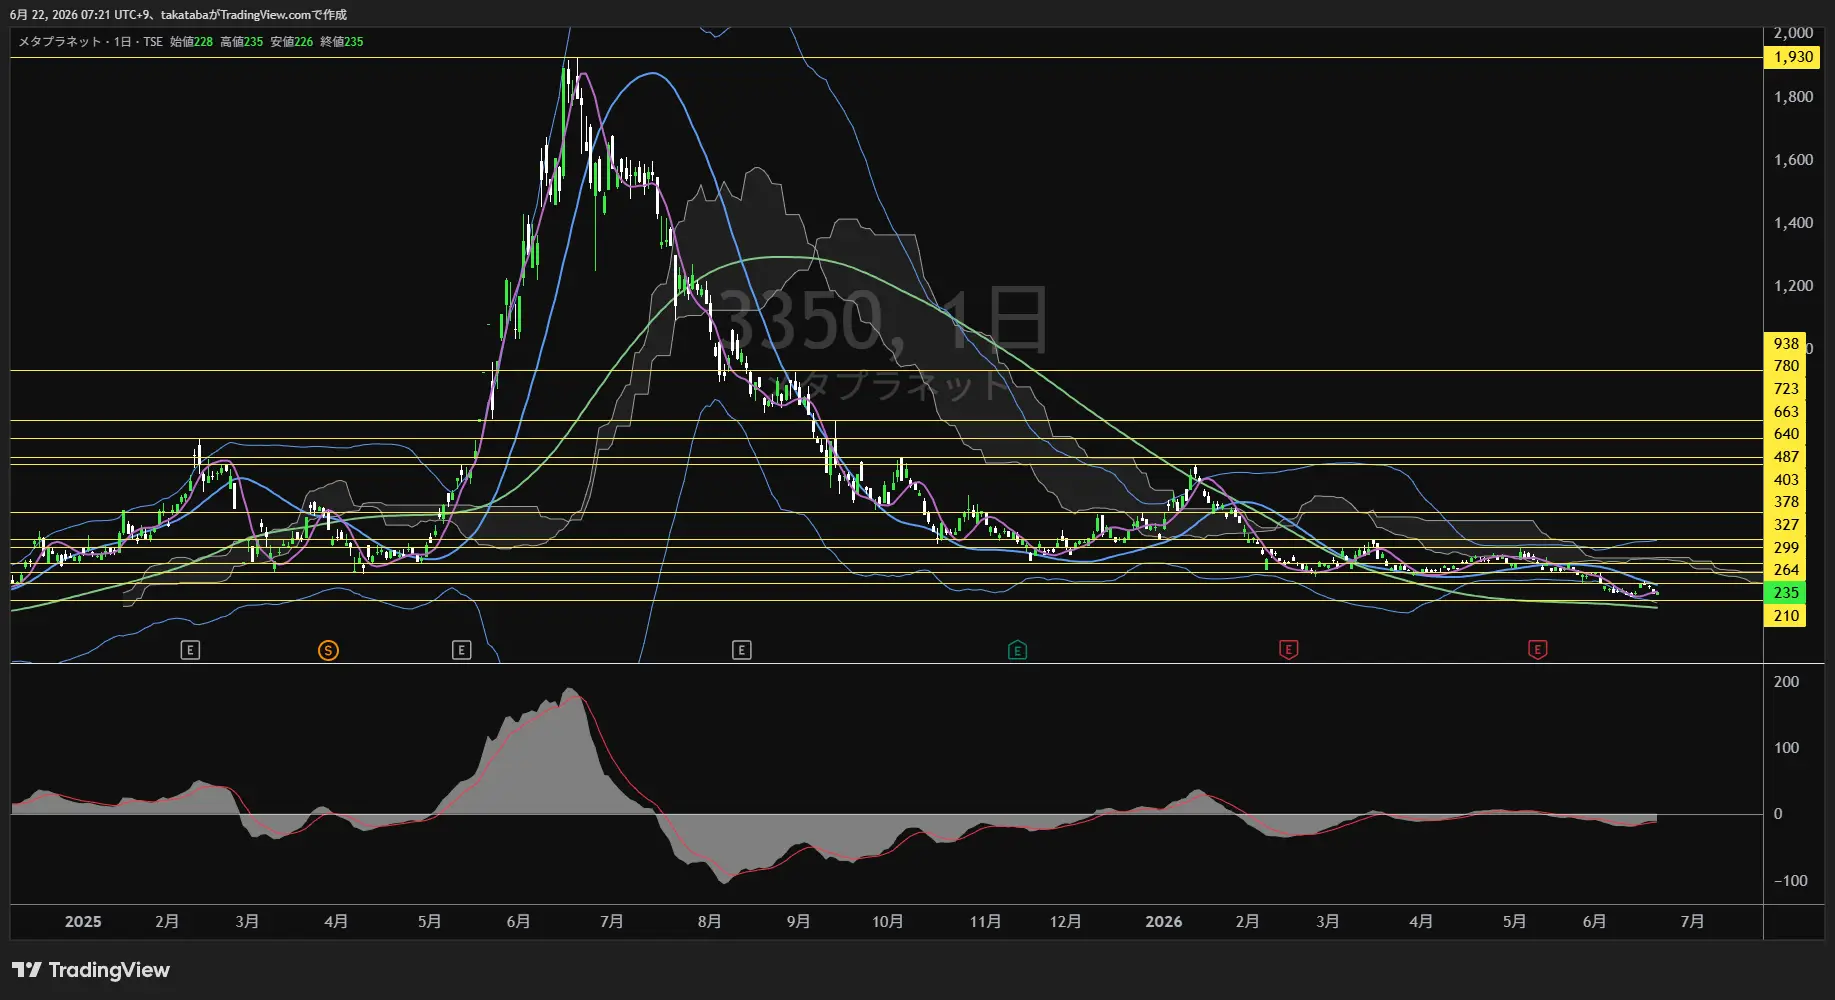The width and height of the screenshot is (1835, 1000).
Task: Select the green 235 current price label
Action: [1785, 593]
